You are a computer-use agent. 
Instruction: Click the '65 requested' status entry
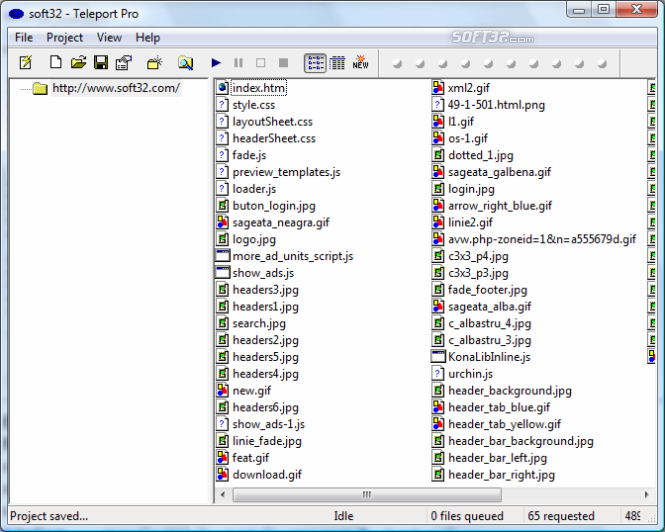[561, 516]
